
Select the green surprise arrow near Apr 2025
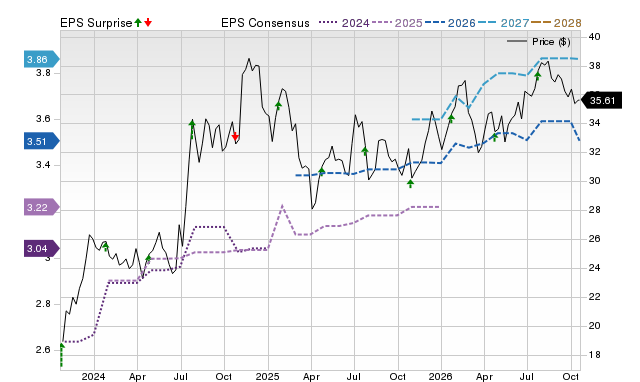click(322, 171)
